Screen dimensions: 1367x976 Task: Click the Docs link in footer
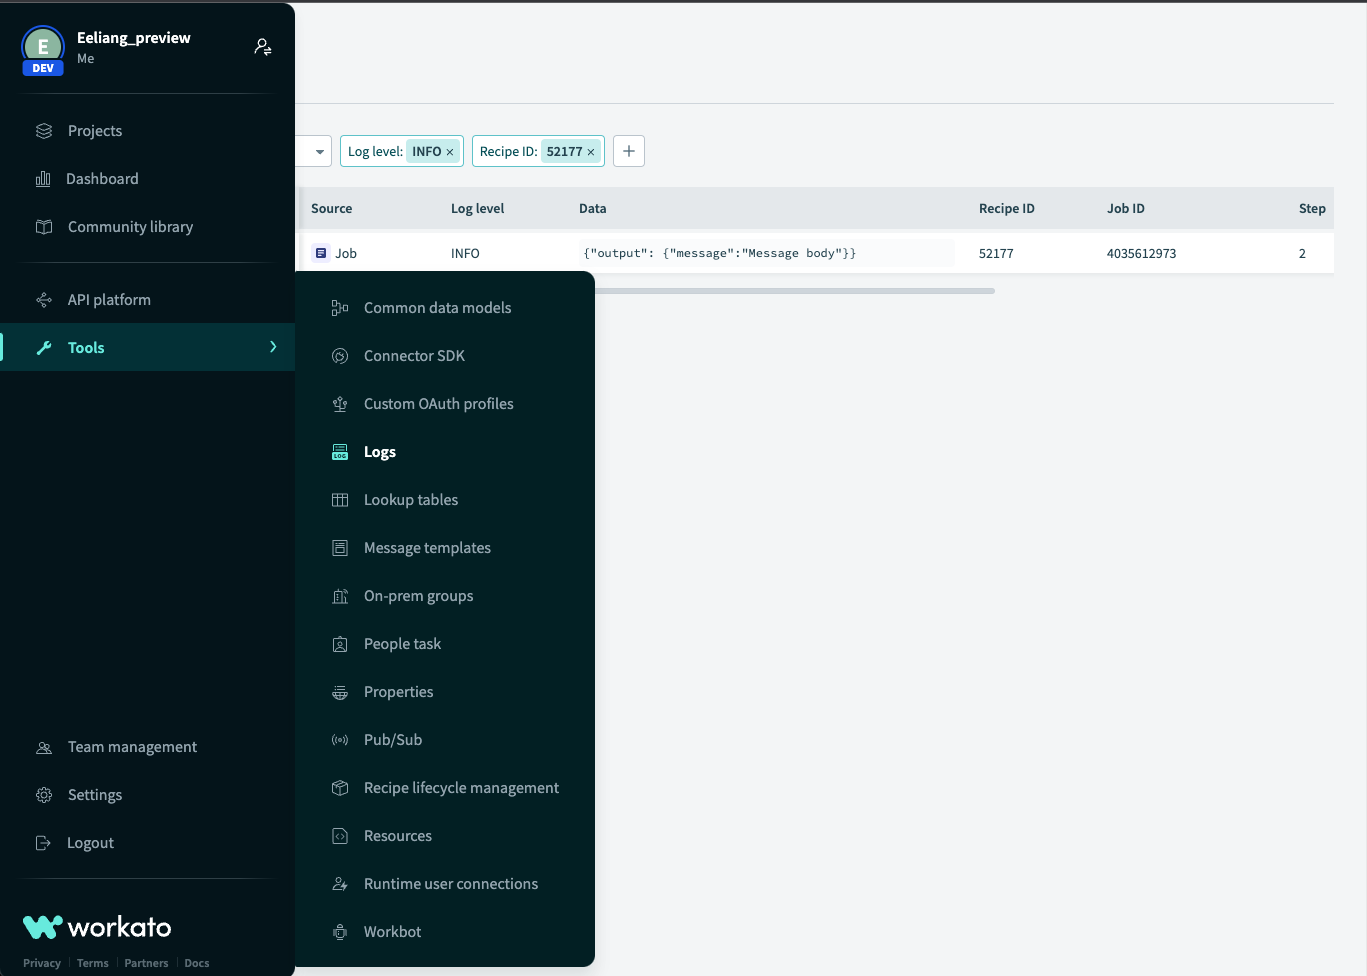pyautogui.click(x=197, y=963)
